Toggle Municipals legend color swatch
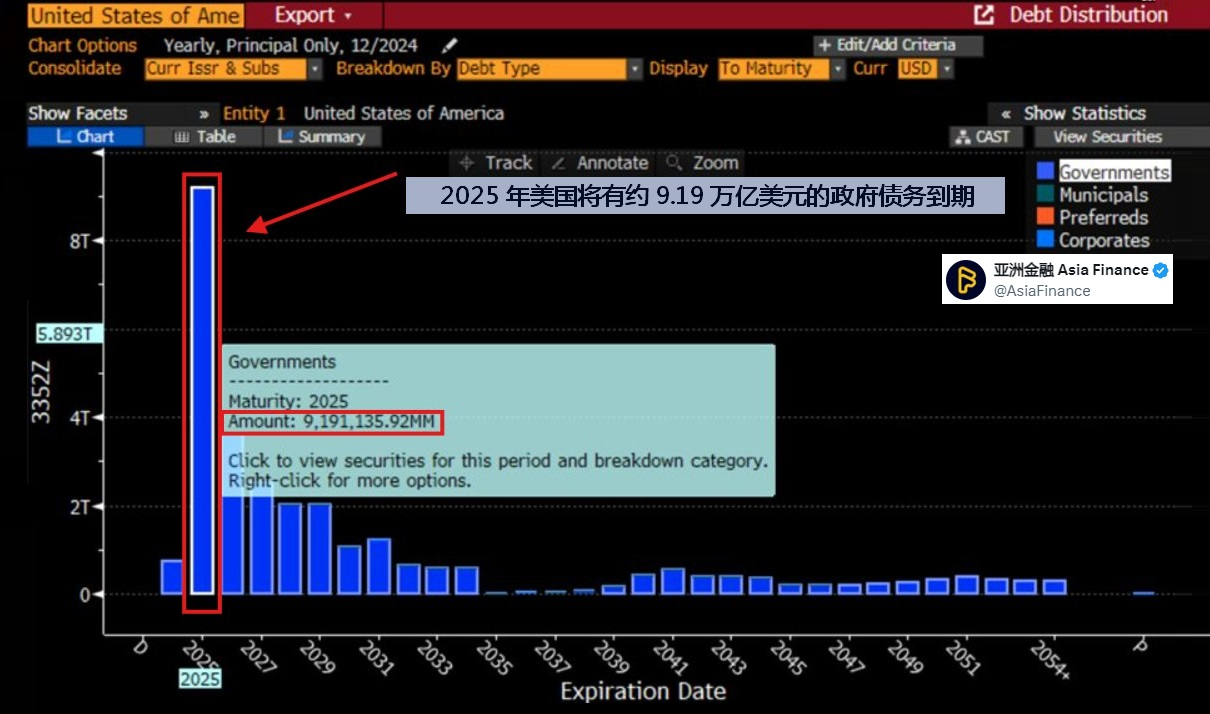 click(1046, 195)
